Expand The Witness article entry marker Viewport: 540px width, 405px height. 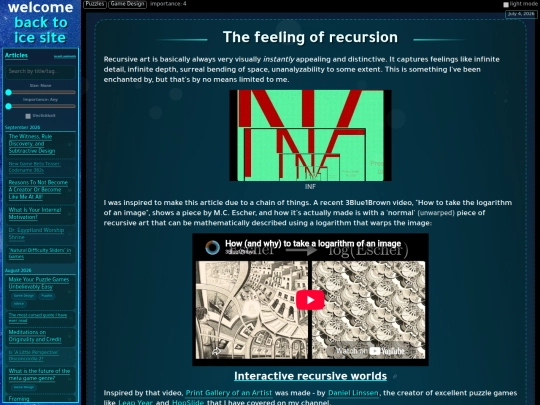pos(70,144)
